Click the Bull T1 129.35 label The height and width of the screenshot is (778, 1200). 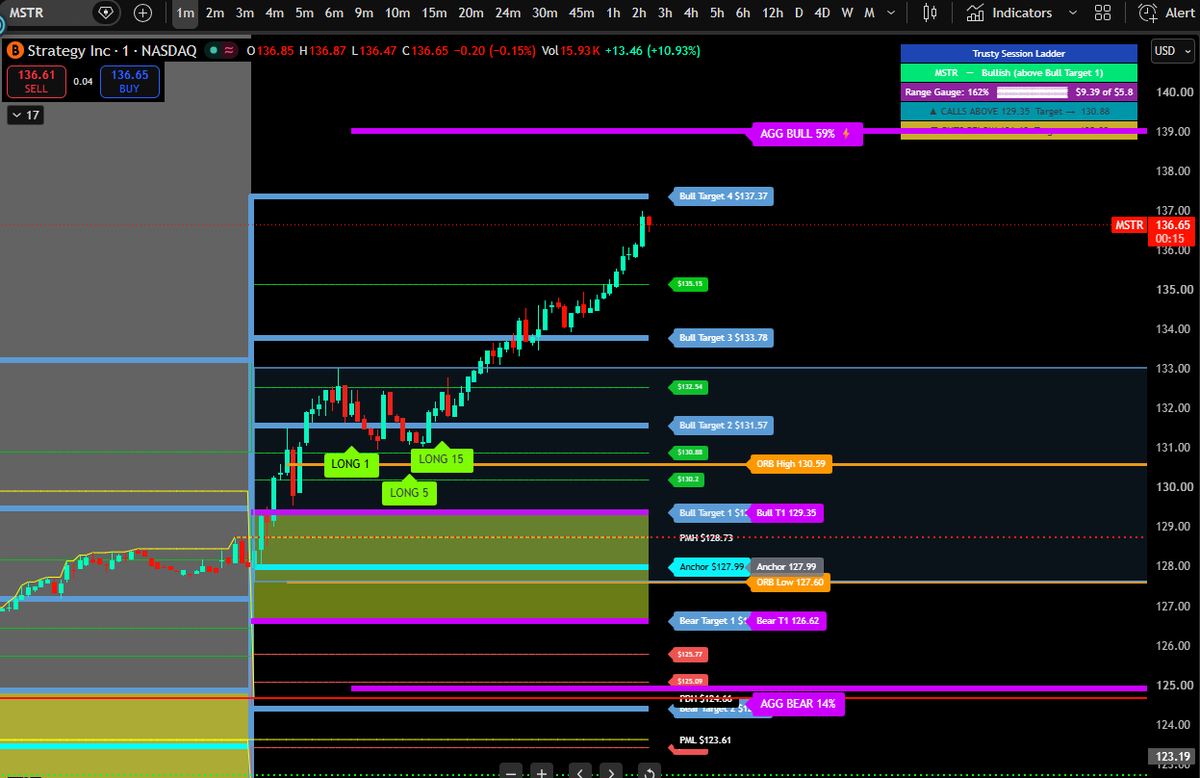[787, 513]
